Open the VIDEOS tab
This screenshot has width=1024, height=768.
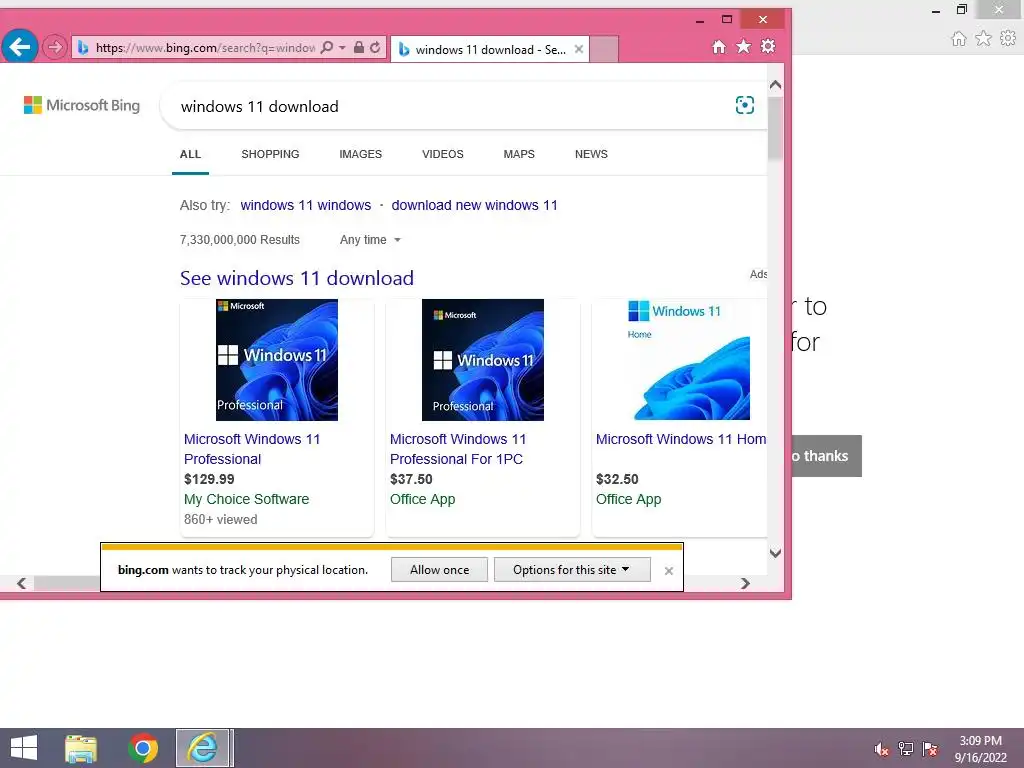[443, 155]
